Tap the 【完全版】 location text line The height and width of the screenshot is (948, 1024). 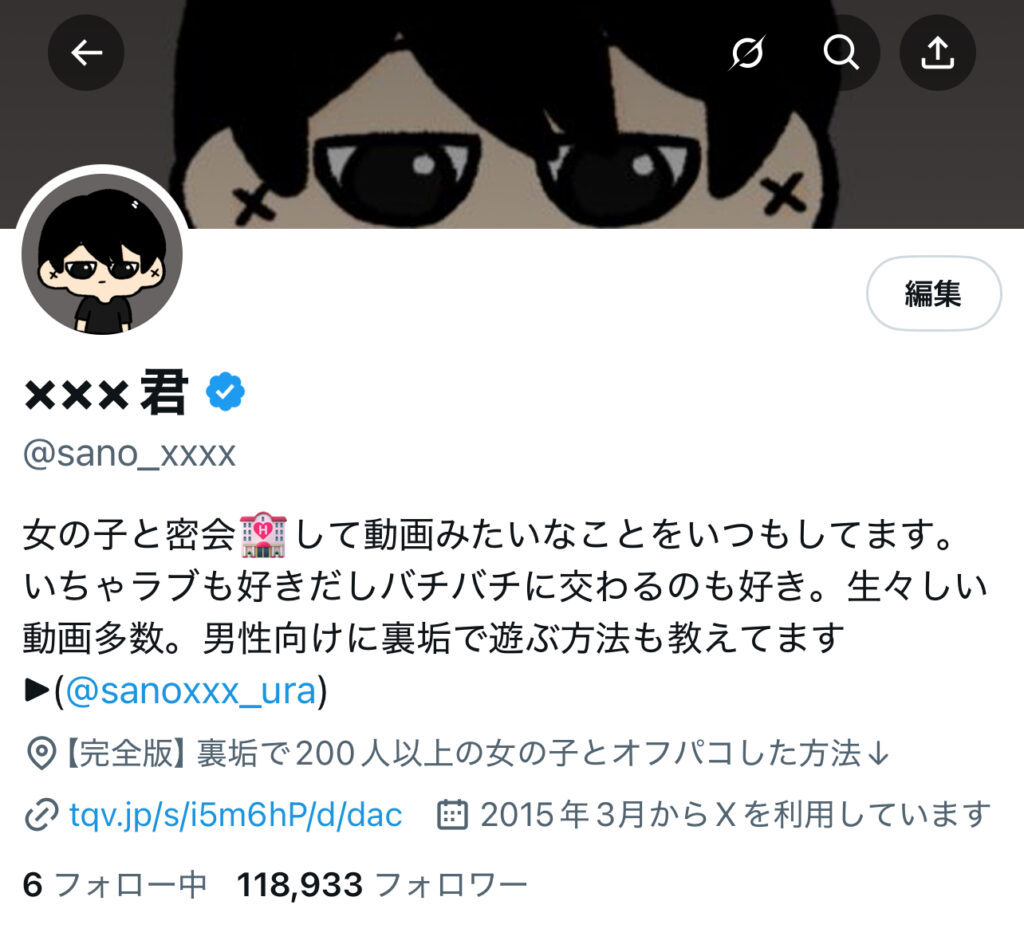point(477,754)
